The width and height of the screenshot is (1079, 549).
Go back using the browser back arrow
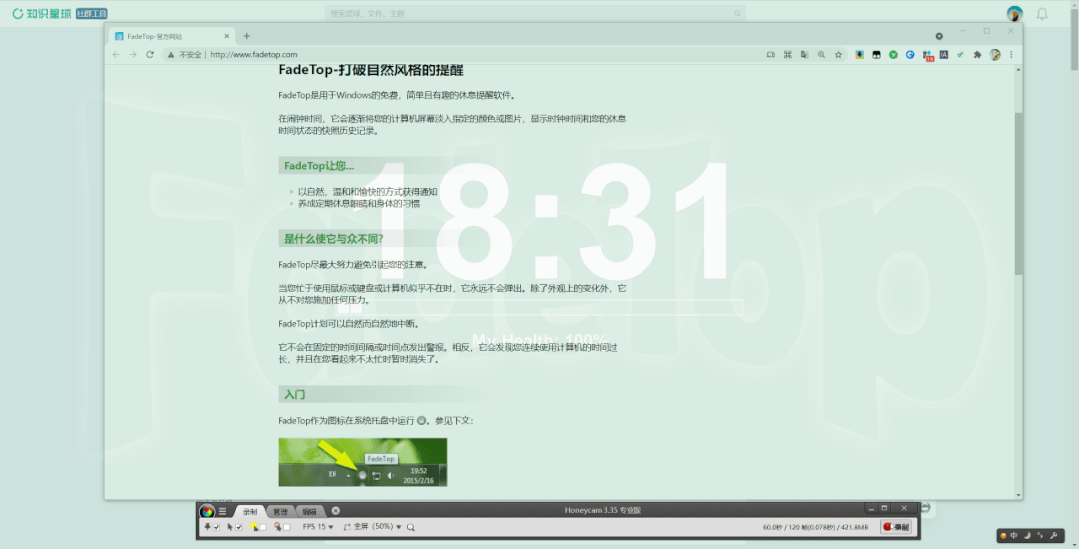tap(116, 54)
